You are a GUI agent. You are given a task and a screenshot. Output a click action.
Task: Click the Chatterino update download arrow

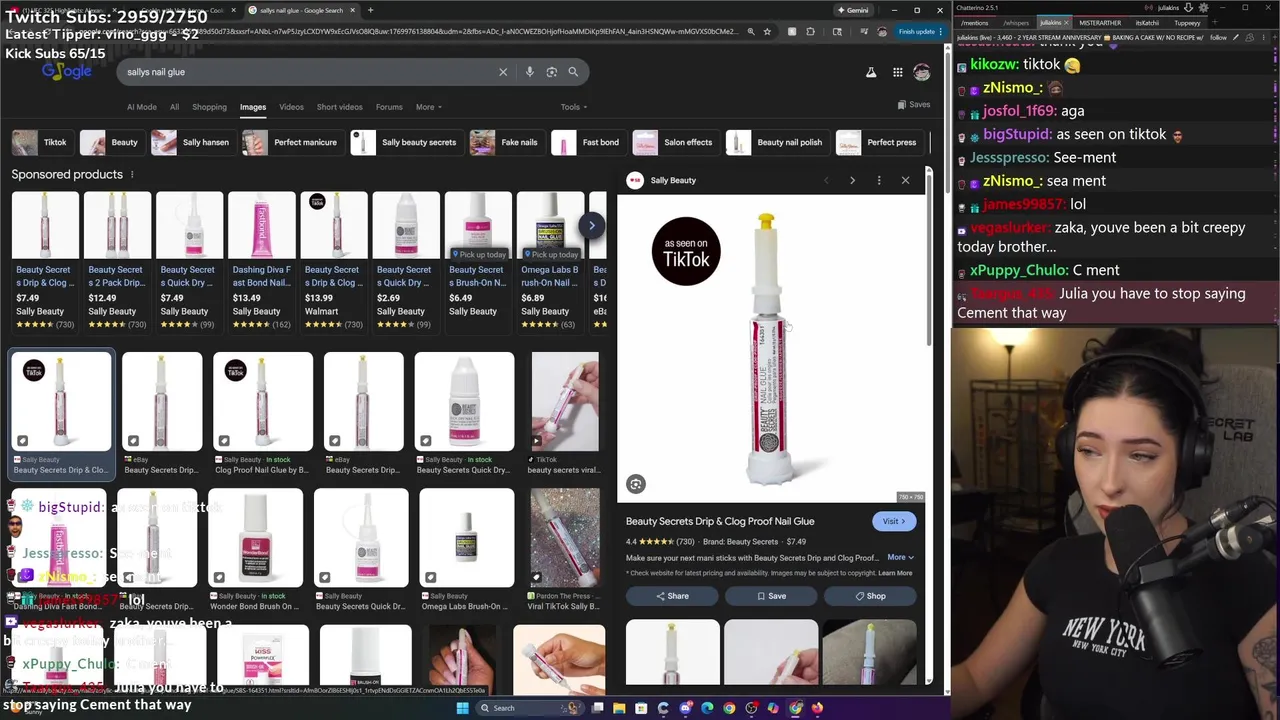tap(1188, 8)
